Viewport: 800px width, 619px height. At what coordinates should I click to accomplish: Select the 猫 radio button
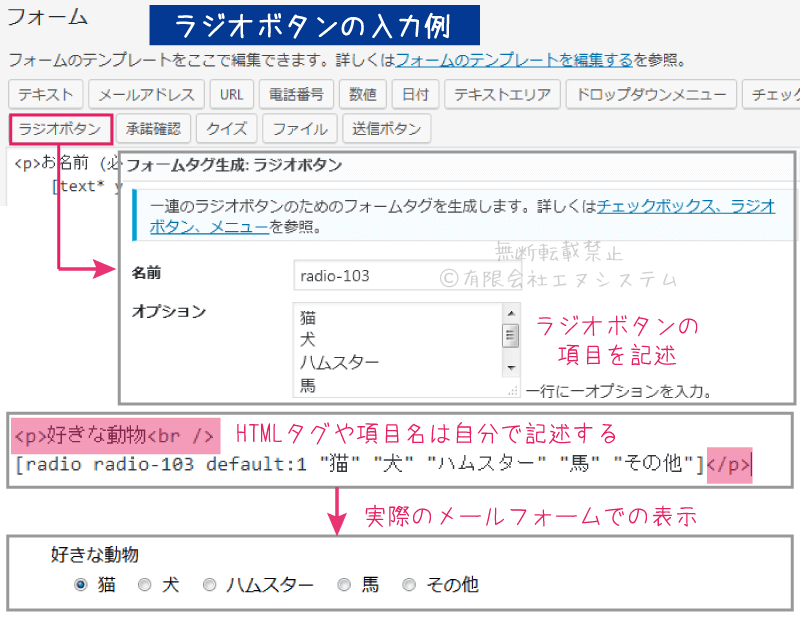(x=81, y=584)
